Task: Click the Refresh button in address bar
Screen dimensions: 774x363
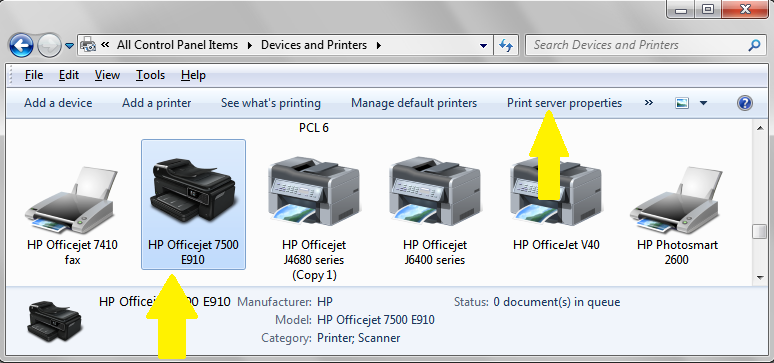Action: pyautogui.click(x=506, y=45)
